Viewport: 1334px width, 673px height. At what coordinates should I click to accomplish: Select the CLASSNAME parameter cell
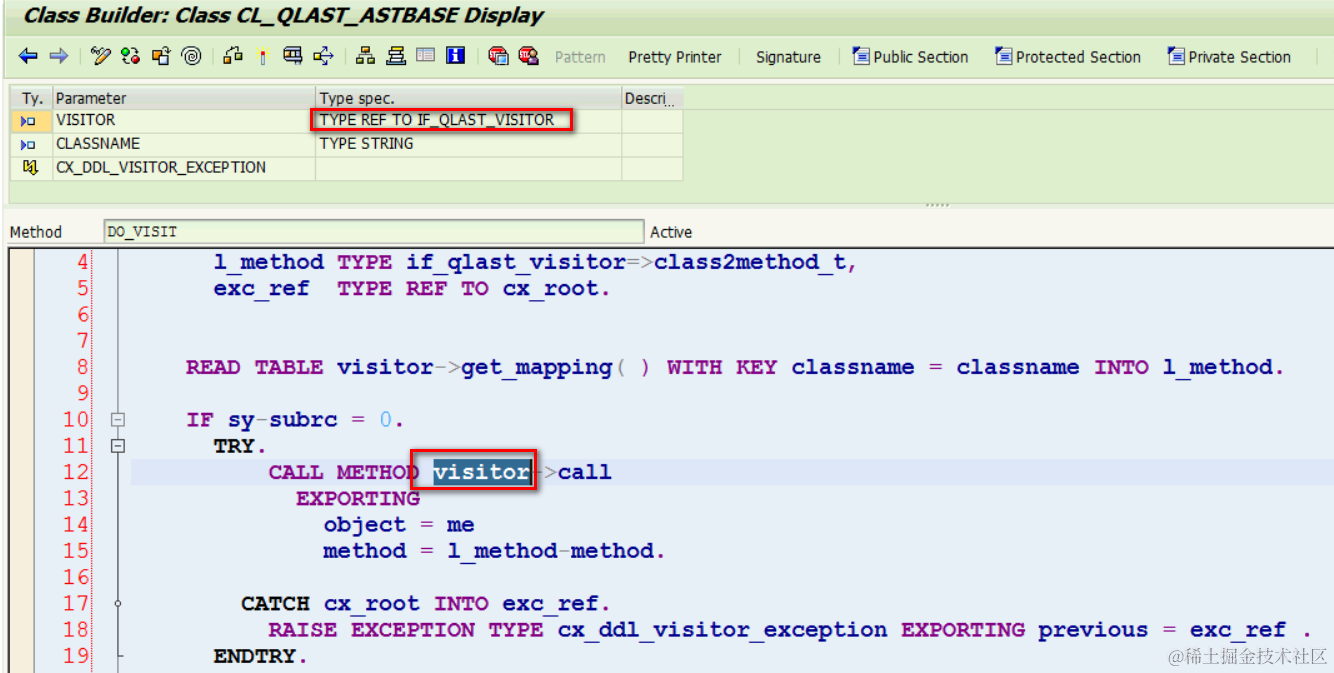(x=183, y=144)
